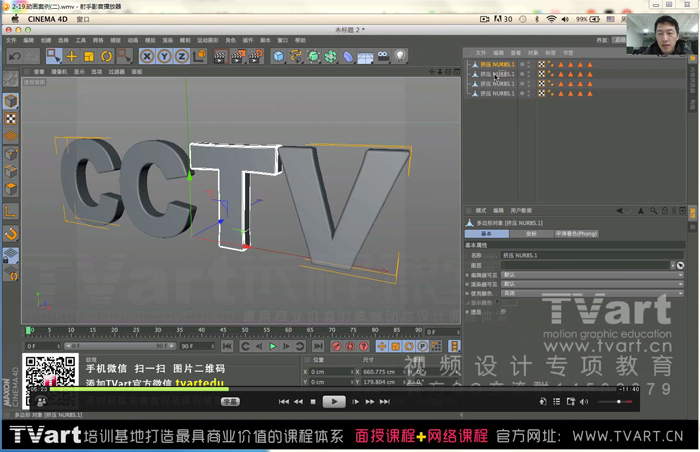This screenshot has width=700, height=452.
Task: Click the orange Workplane mode icon
Action: tap(11, 136)
